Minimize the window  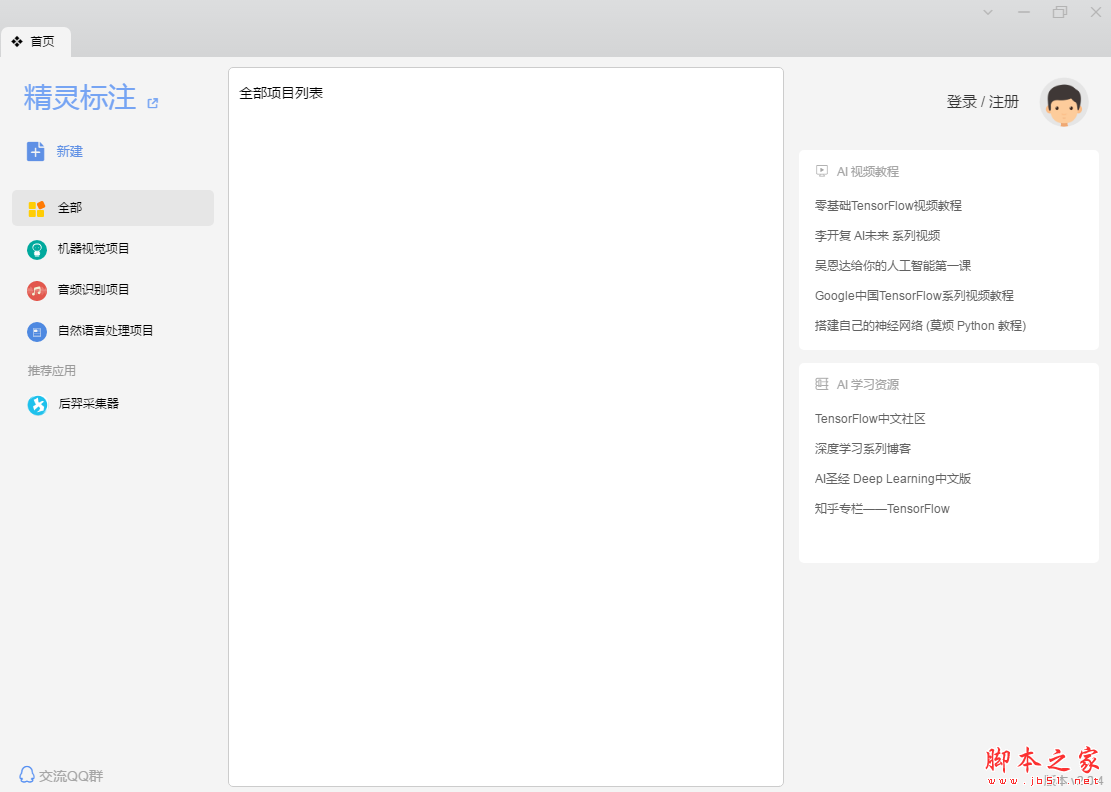click(x=1024, y=12)
